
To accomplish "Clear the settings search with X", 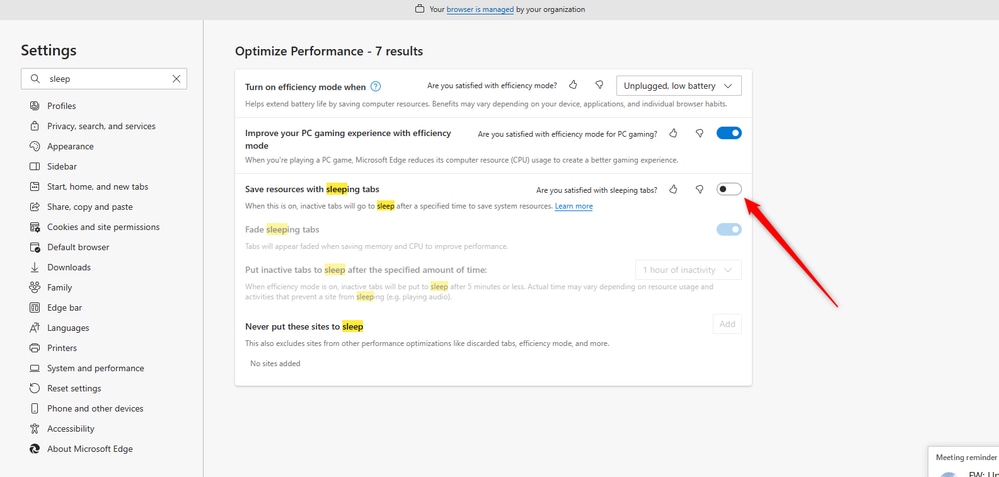I will [x=176, y=79].
